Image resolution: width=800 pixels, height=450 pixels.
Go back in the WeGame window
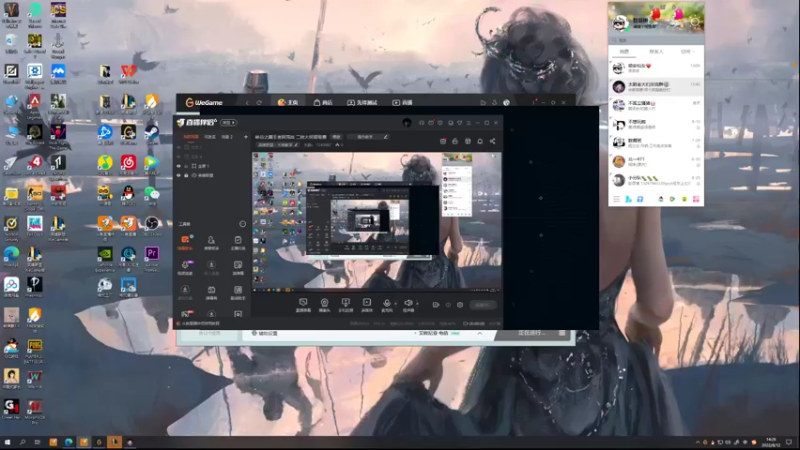tap(247, 103)
